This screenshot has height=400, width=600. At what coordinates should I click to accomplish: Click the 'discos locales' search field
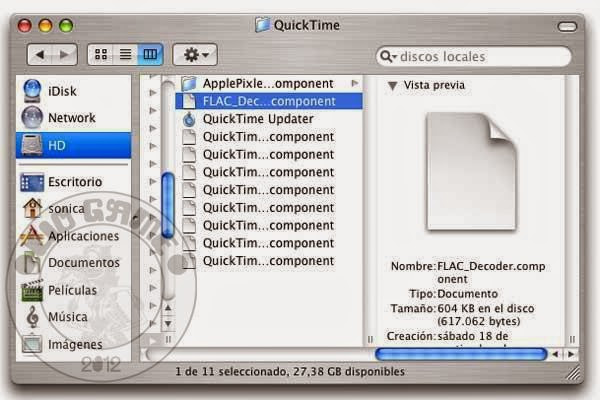[474, 57]
